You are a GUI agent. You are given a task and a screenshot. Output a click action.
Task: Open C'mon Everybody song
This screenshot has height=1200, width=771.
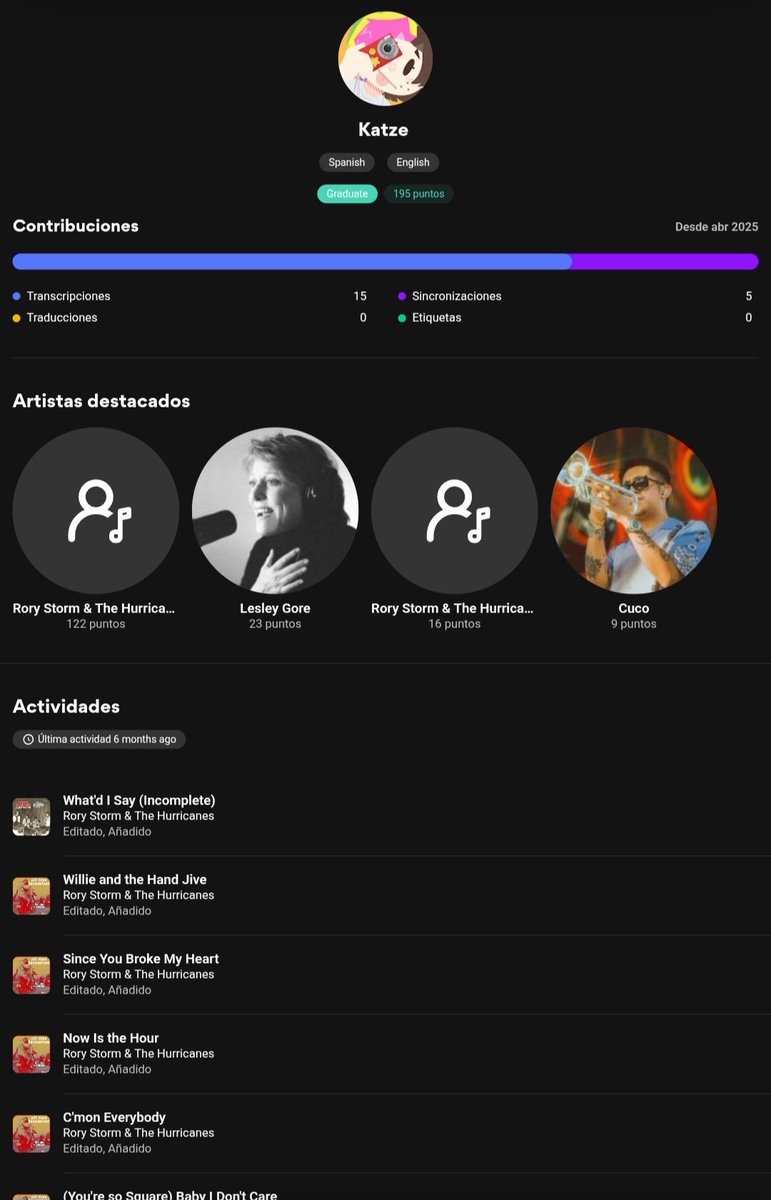tap(114, 1117)
